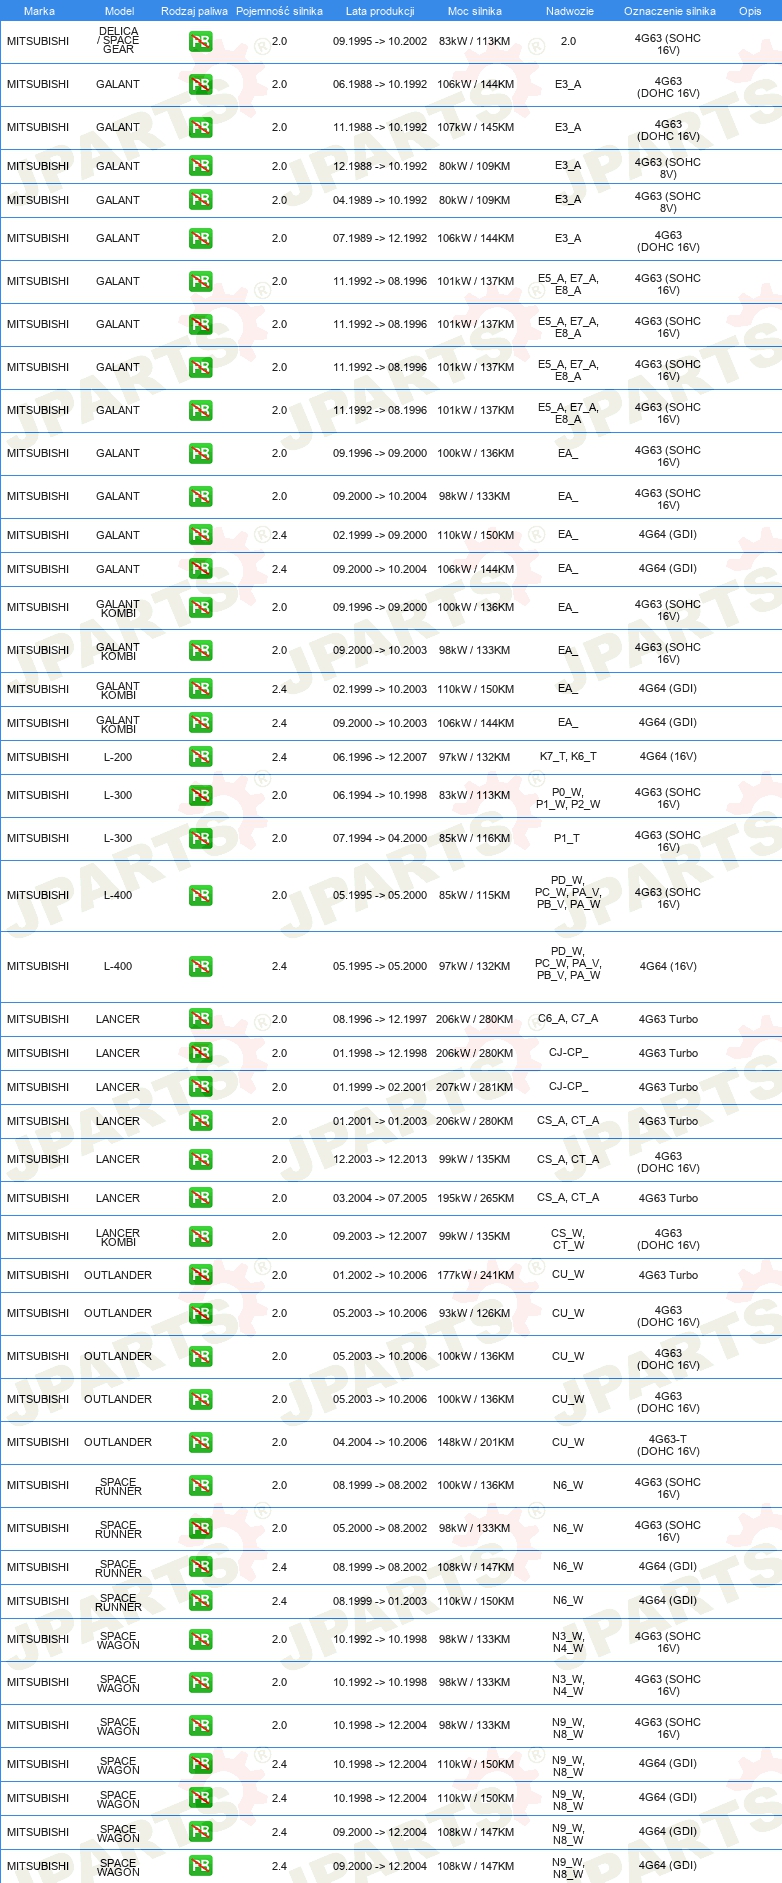Select the power cell '207kW / 281KM'
The image size is (782, 1883).
point(475,1087)
